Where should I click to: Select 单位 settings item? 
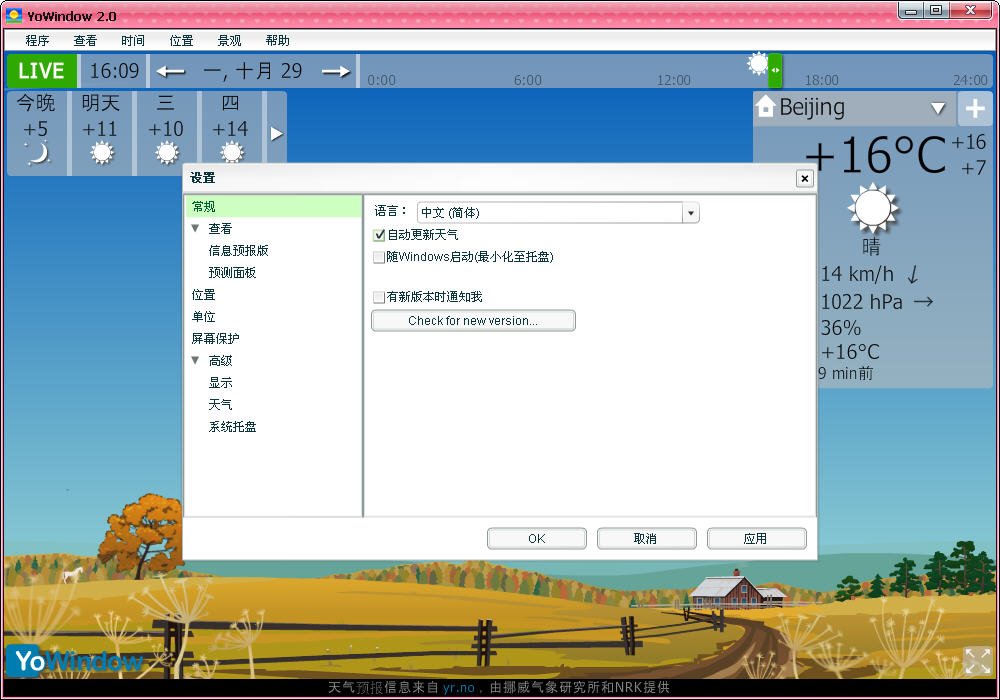[203, 317]
